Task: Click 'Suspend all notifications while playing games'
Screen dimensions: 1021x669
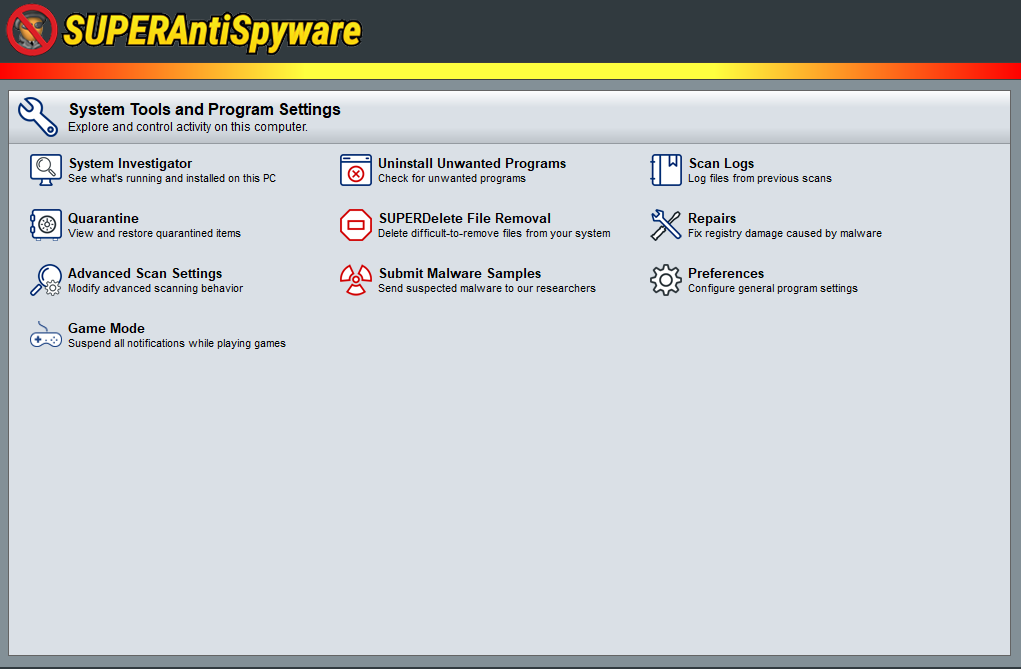Action: tap(177, 343)
